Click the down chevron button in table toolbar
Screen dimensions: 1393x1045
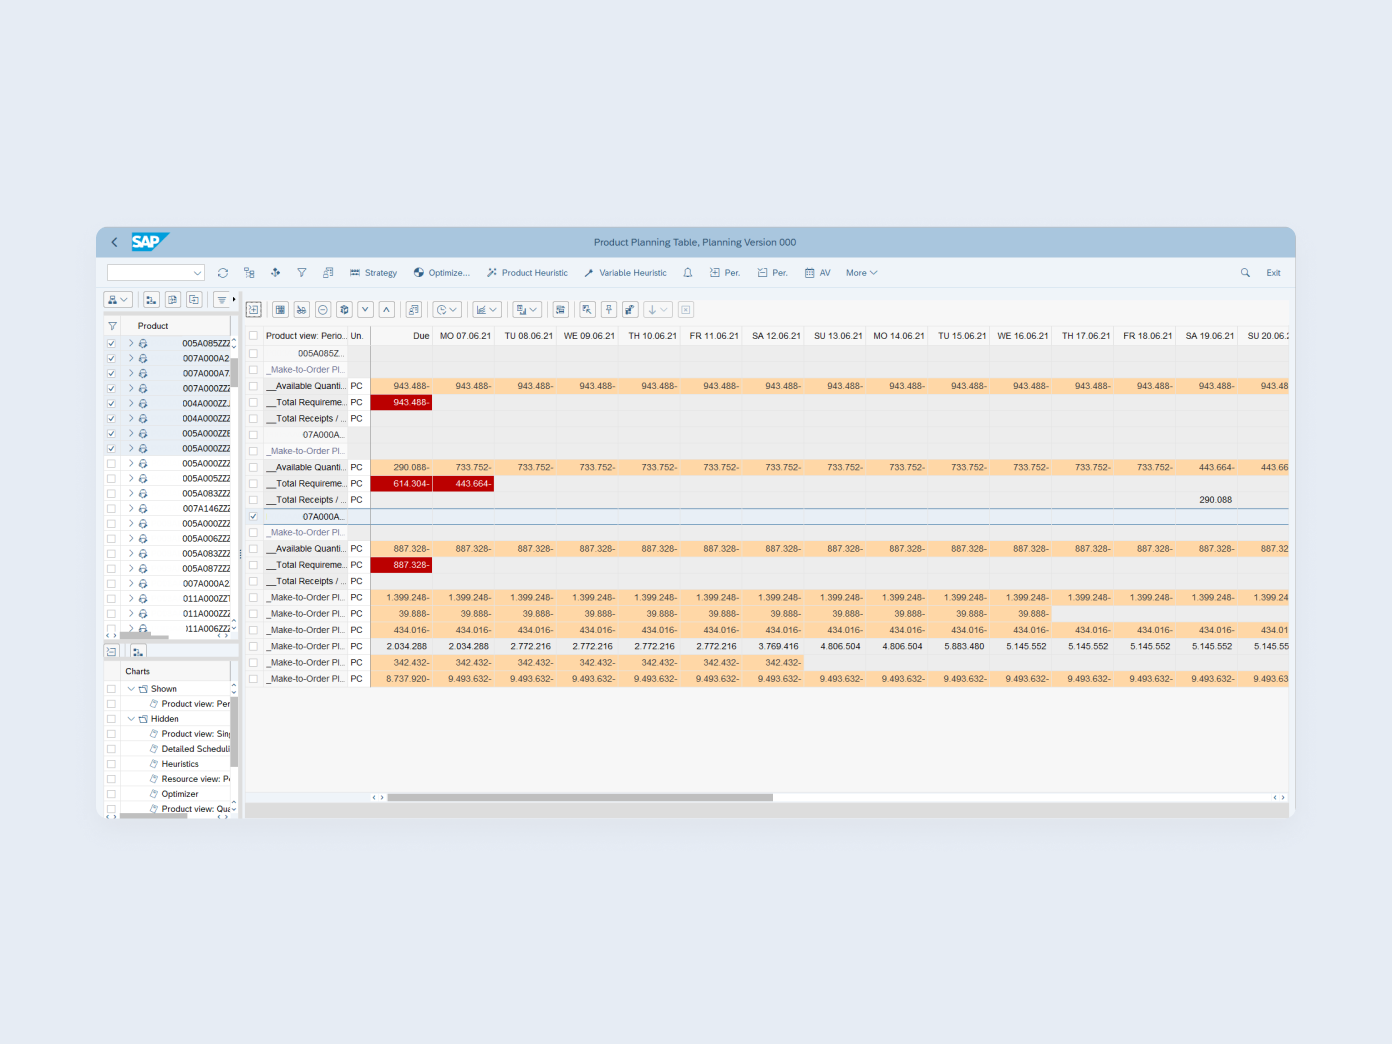(366, 310)
